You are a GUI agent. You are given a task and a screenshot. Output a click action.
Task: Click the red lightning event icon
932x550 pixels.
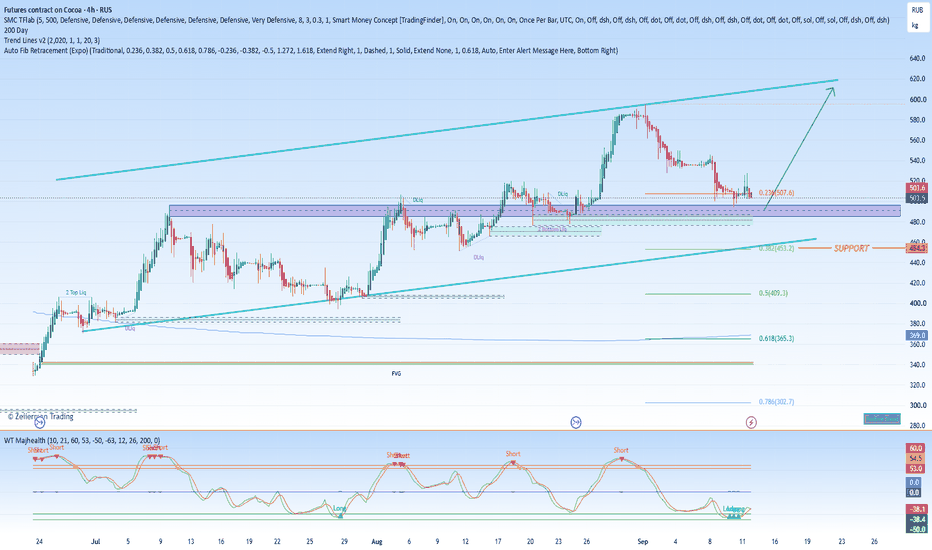(x=751, y=422)
